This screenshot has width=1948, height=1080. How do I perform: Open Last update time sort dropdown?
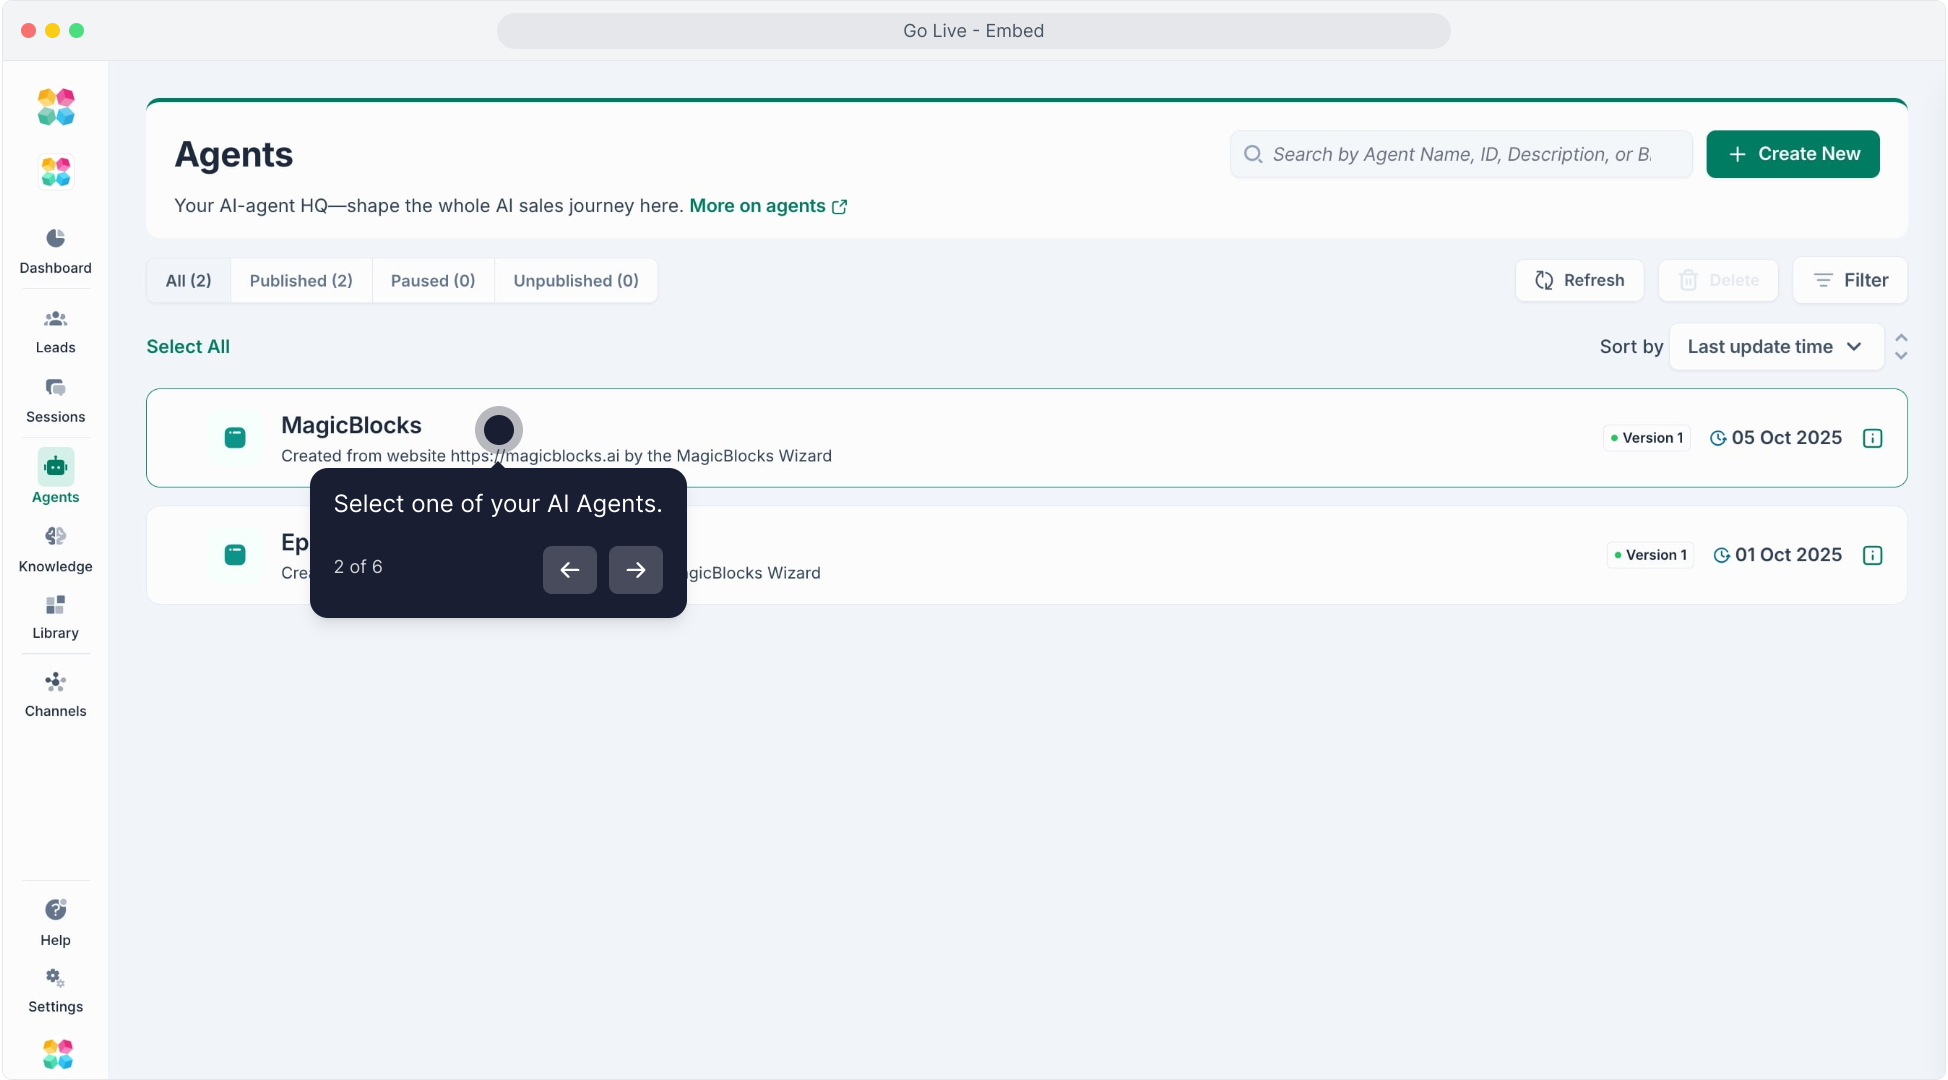tap(1775, 347)
